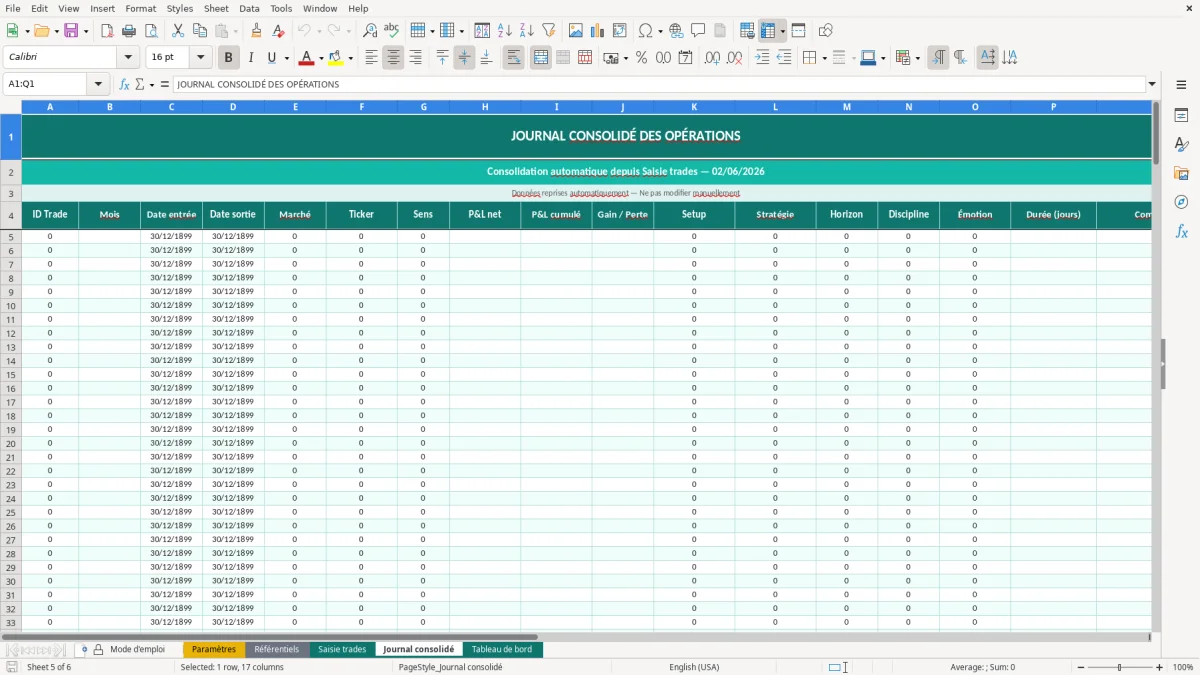
Task: Toggle Center Horizontally alignment
Action: pos(393,58)
